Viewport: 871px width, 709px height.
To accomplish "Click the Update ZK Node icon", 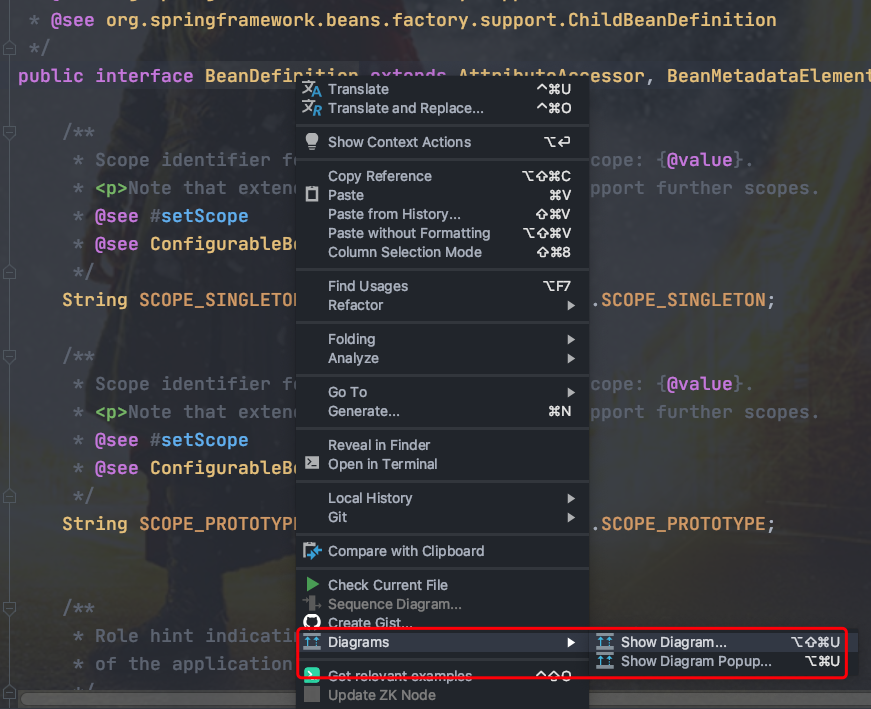I will pos(312,694).
